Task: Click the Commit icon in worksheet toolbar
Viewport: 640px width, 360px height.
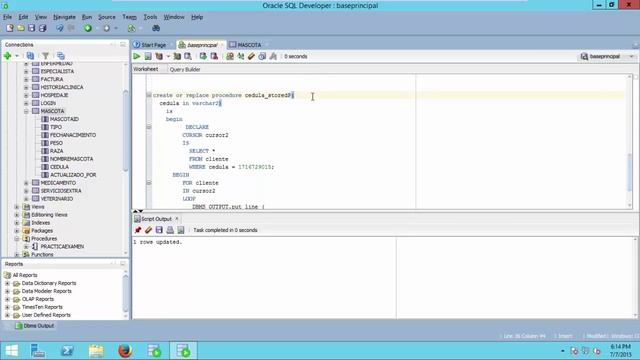Action: click(x=203, y=56)
